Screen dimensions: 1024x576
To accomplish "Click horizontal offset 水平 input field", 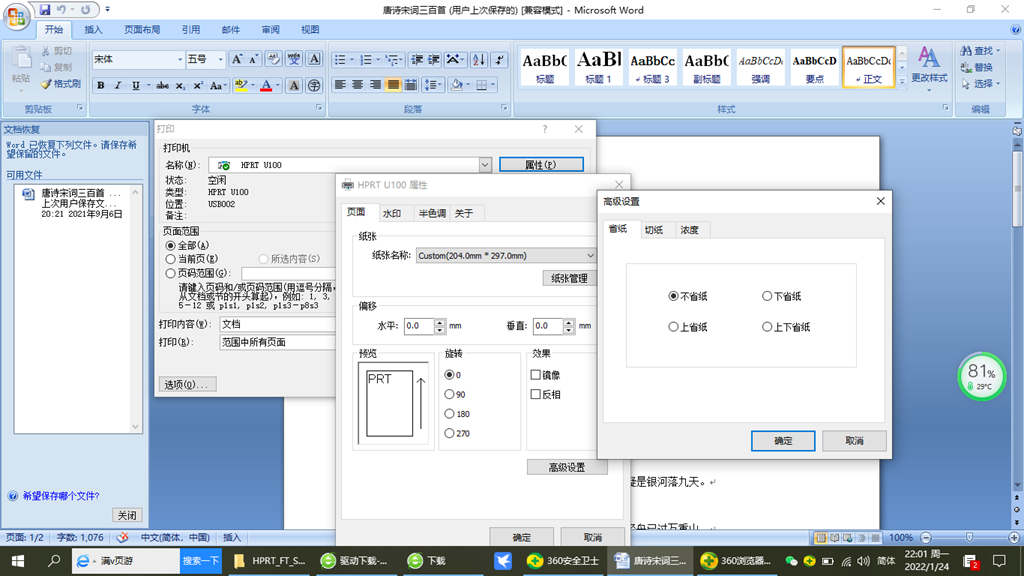I will coord(419,326).
